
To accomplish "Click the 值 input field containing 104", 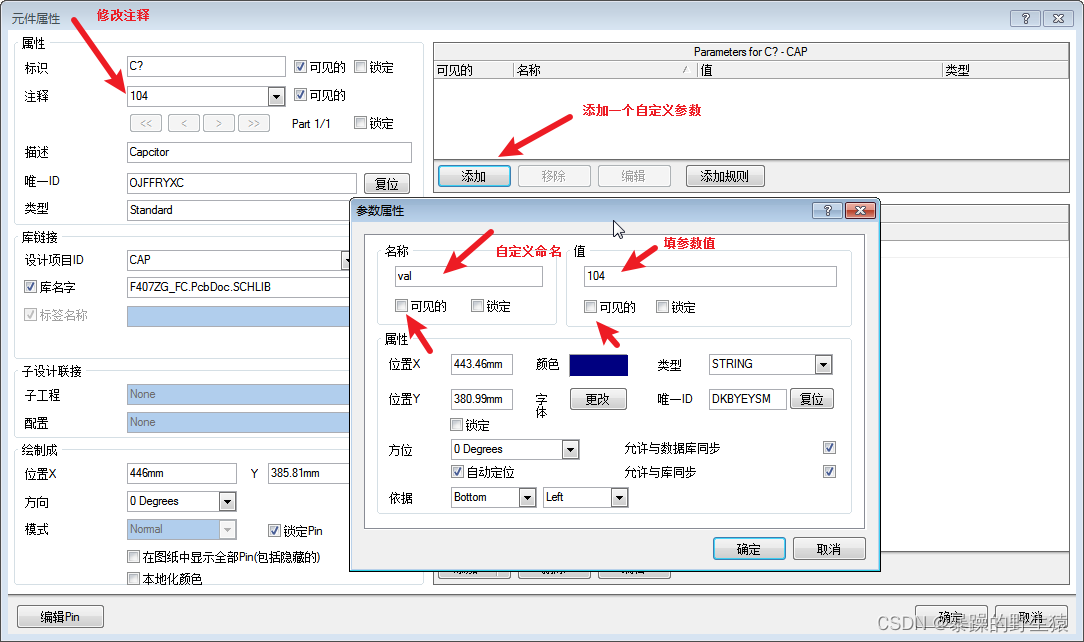I will [709, 277].
